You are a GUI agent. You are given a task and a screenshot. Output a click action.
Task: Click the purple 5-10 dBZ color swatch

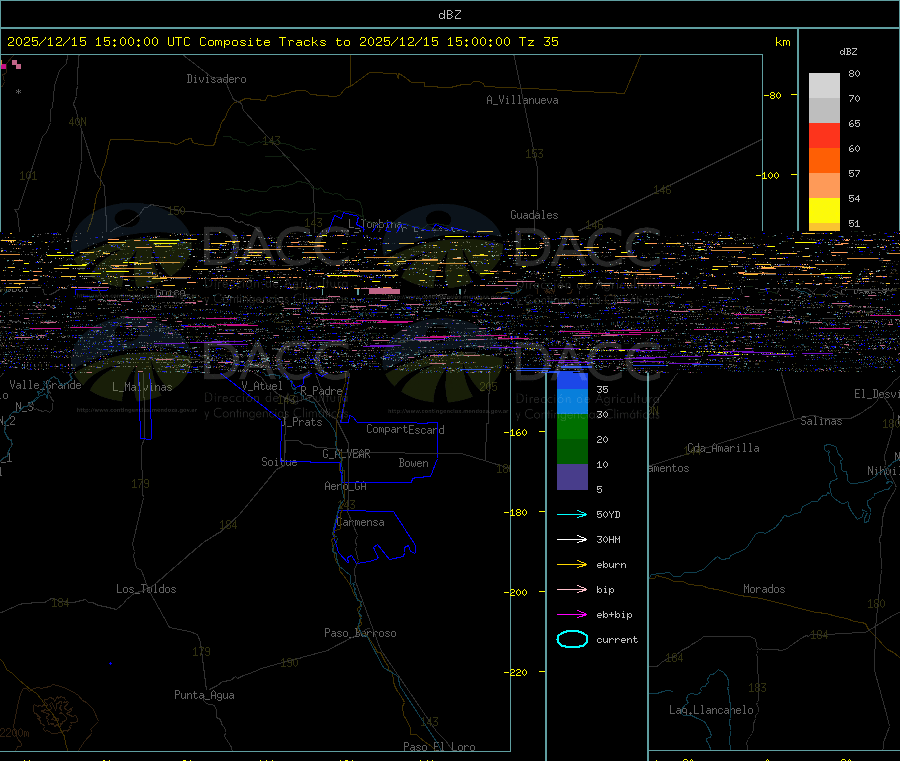point(572,477)
